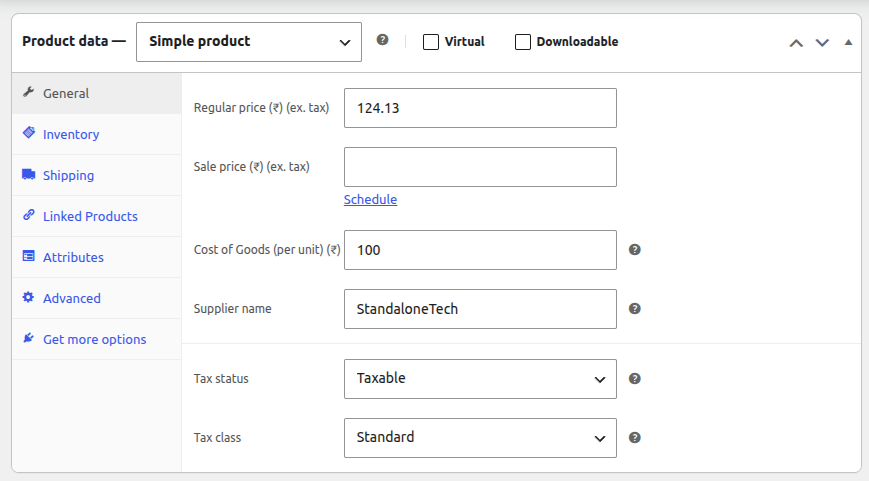
Task: Click the Tax class label
Action: tap(217, 437)
